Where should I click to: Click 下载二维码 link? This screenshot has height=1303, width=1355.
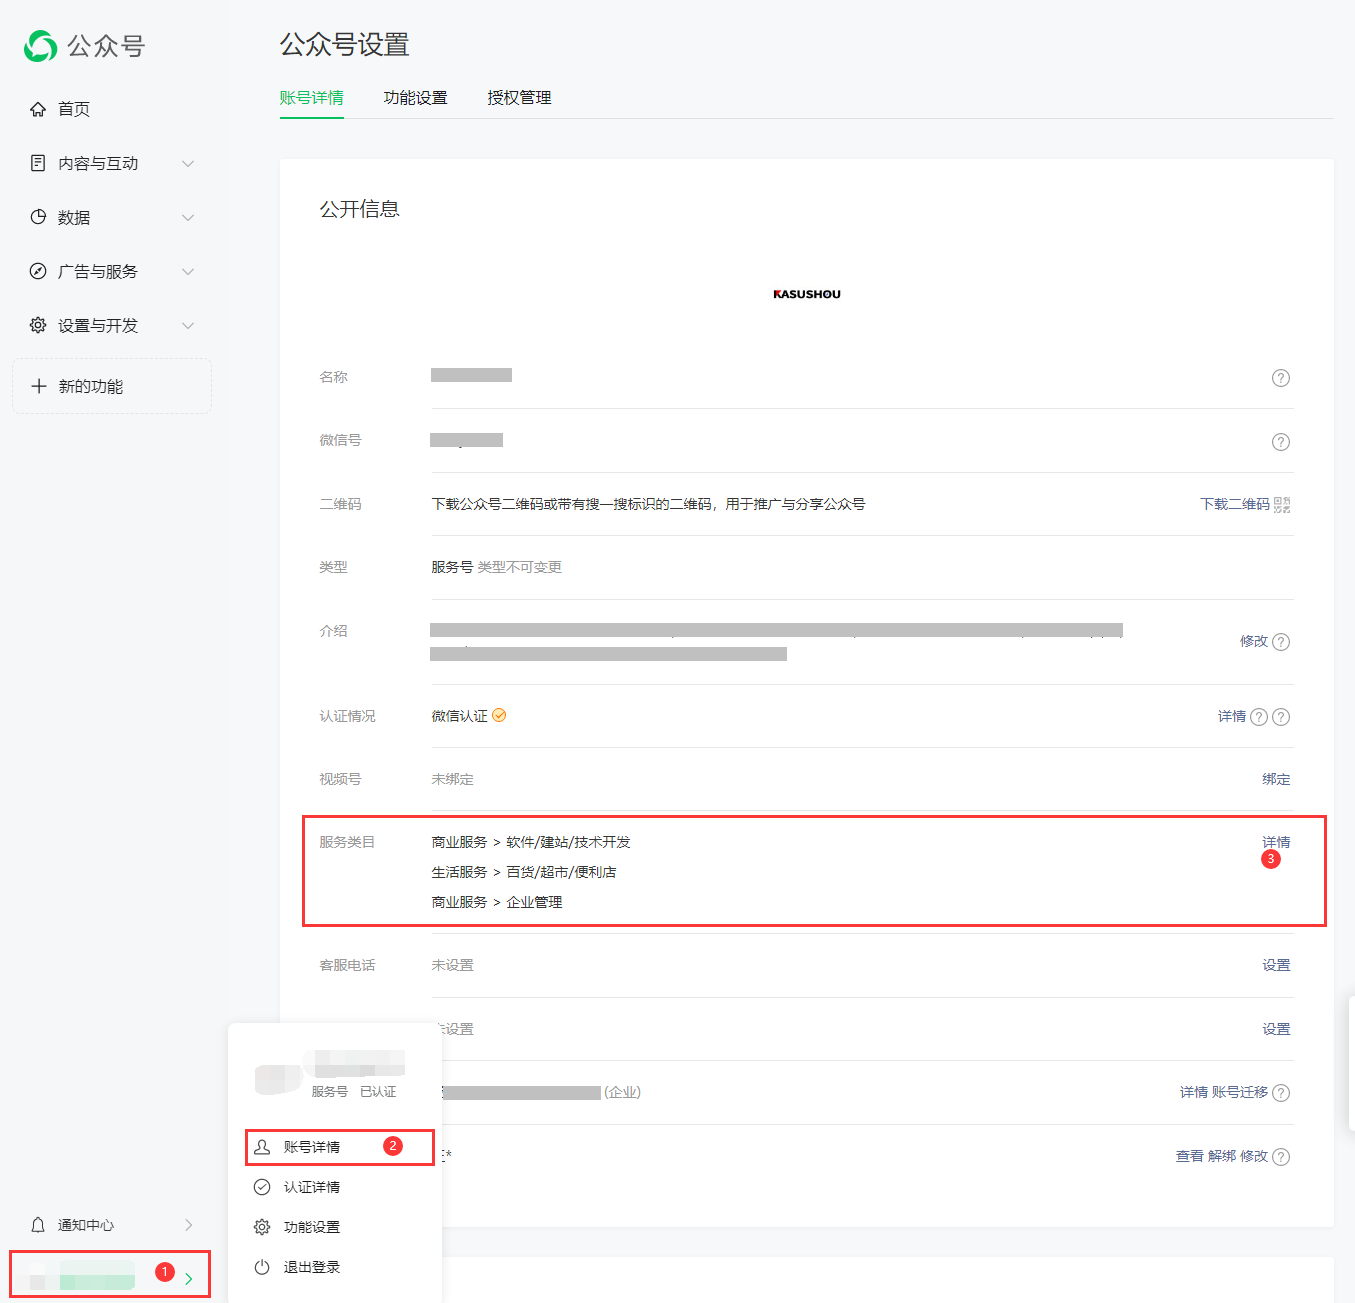point(1235,504)
